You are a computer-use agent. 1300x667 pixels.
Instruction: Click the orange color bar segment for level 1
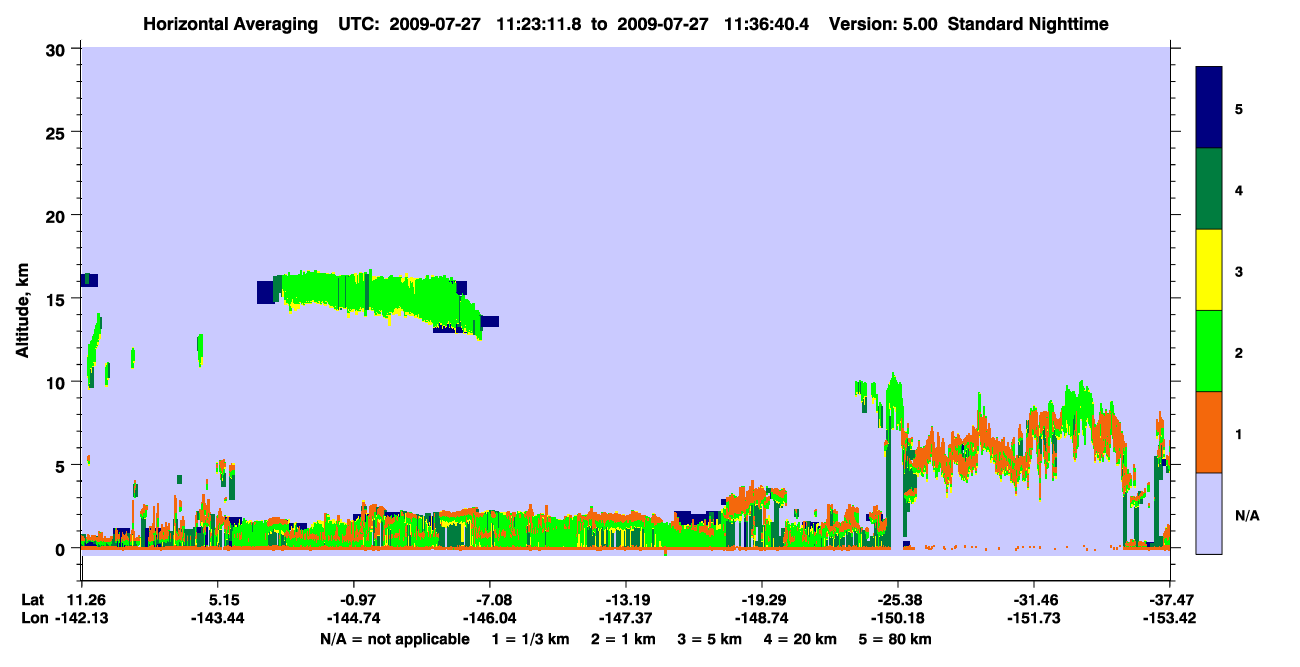[1209, 432]
